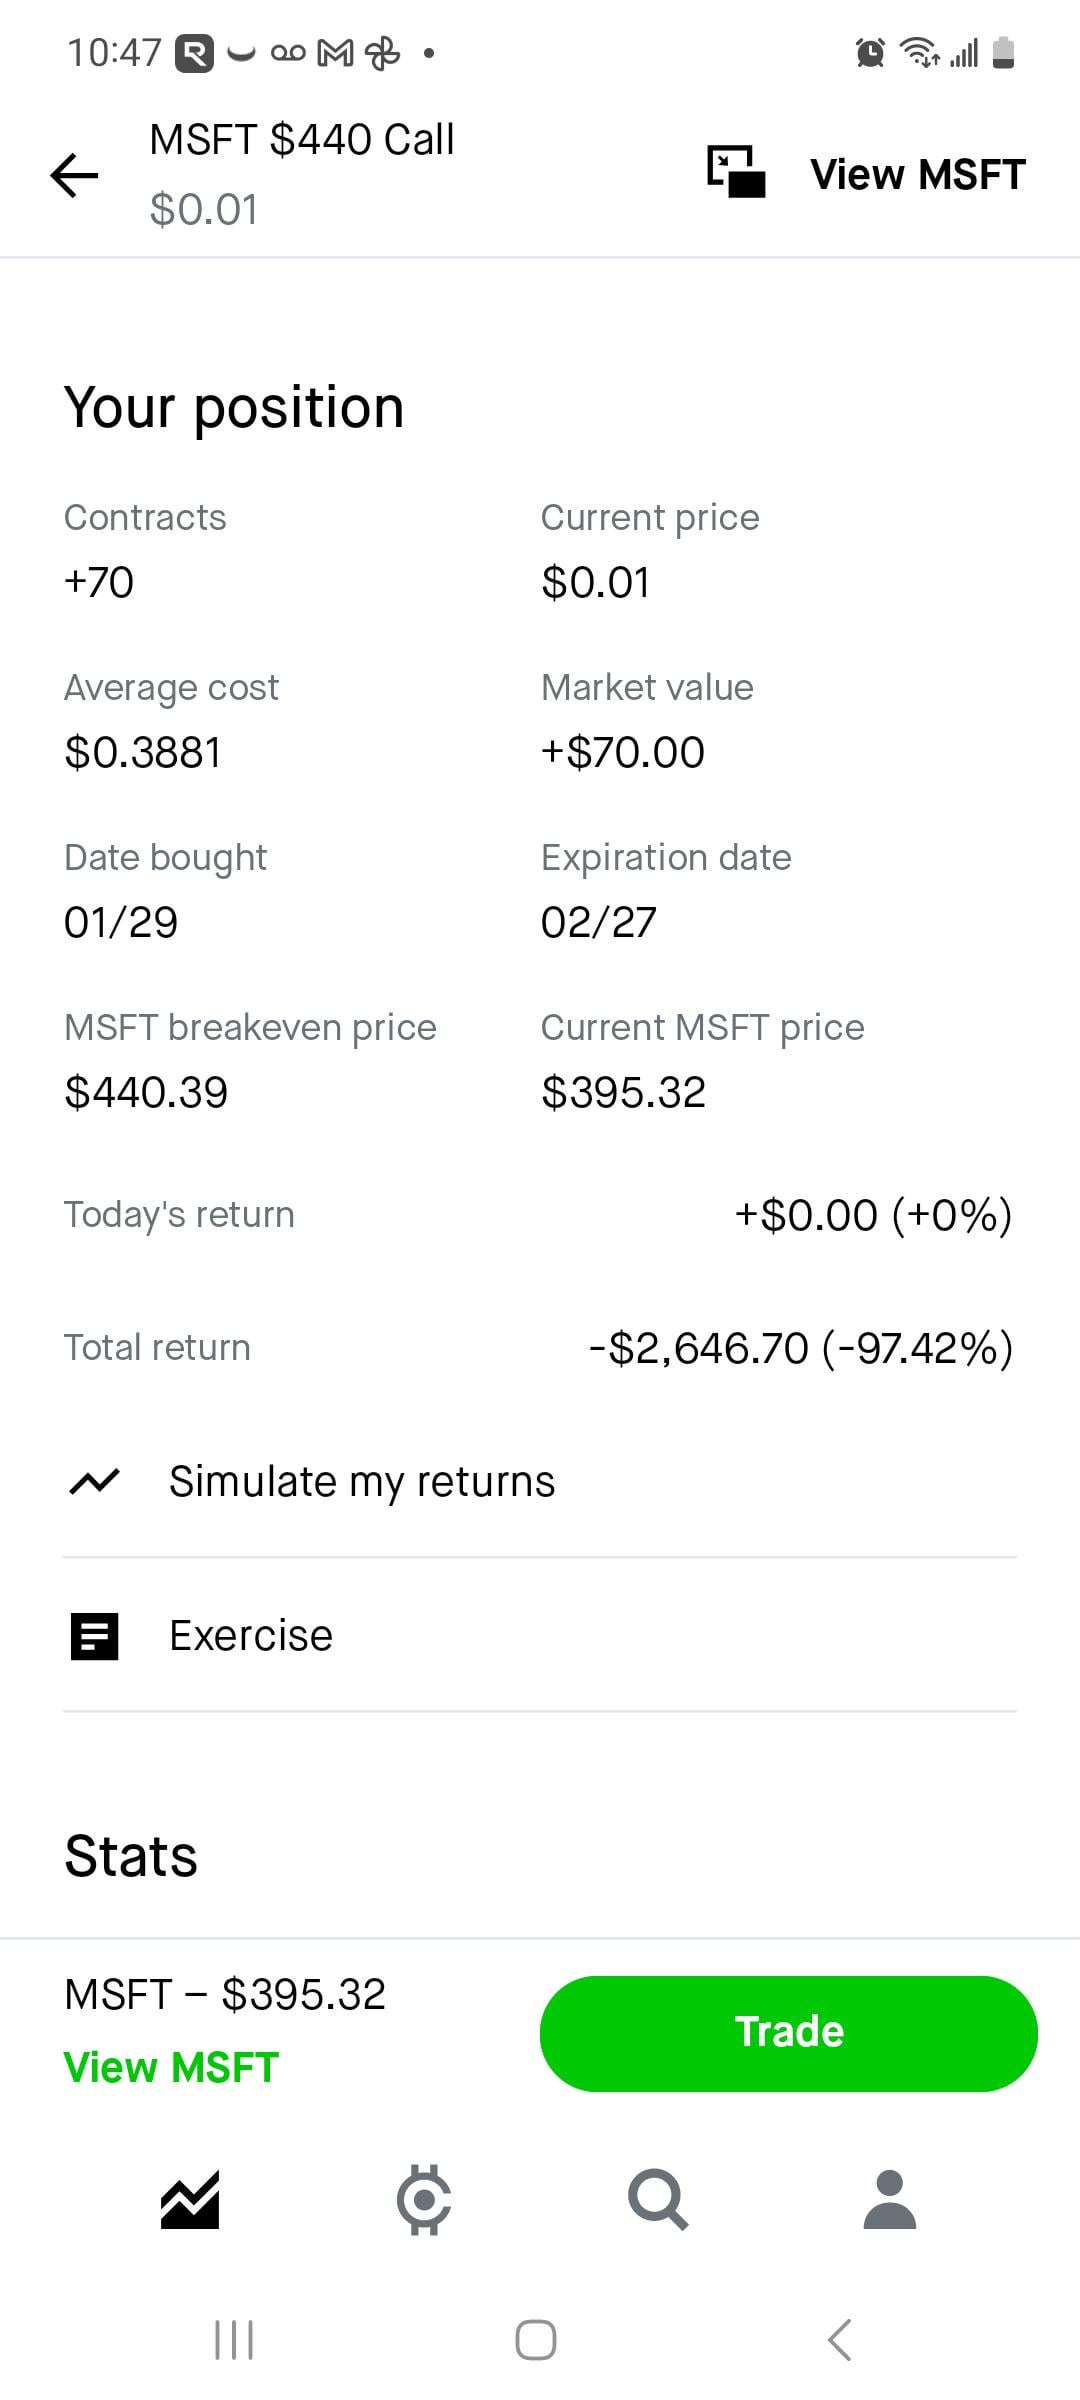Tap the Android recent apps button
1080x2400 pixels.
tap(234, 2340)
